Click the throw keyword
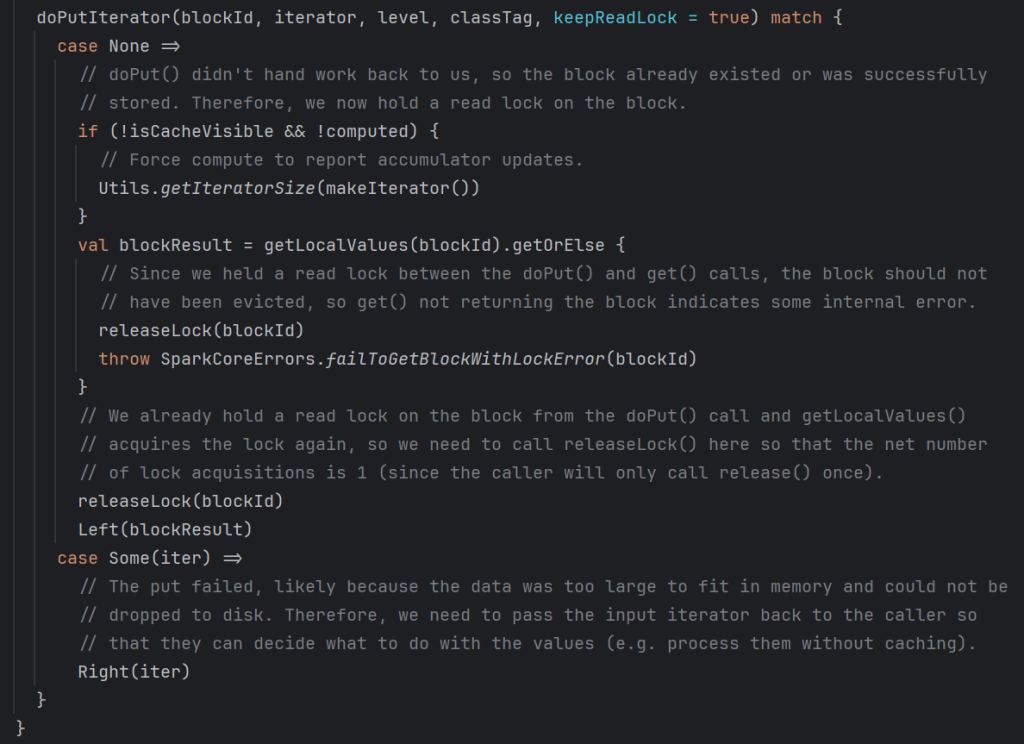 point(124,358)
